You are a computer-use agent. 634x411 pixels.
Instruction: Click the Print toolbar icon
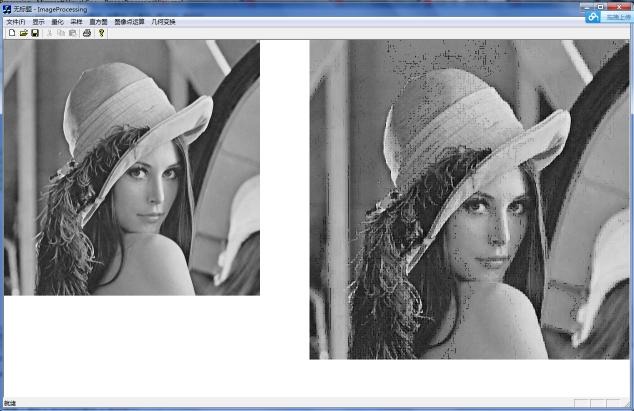click(87, 33)
